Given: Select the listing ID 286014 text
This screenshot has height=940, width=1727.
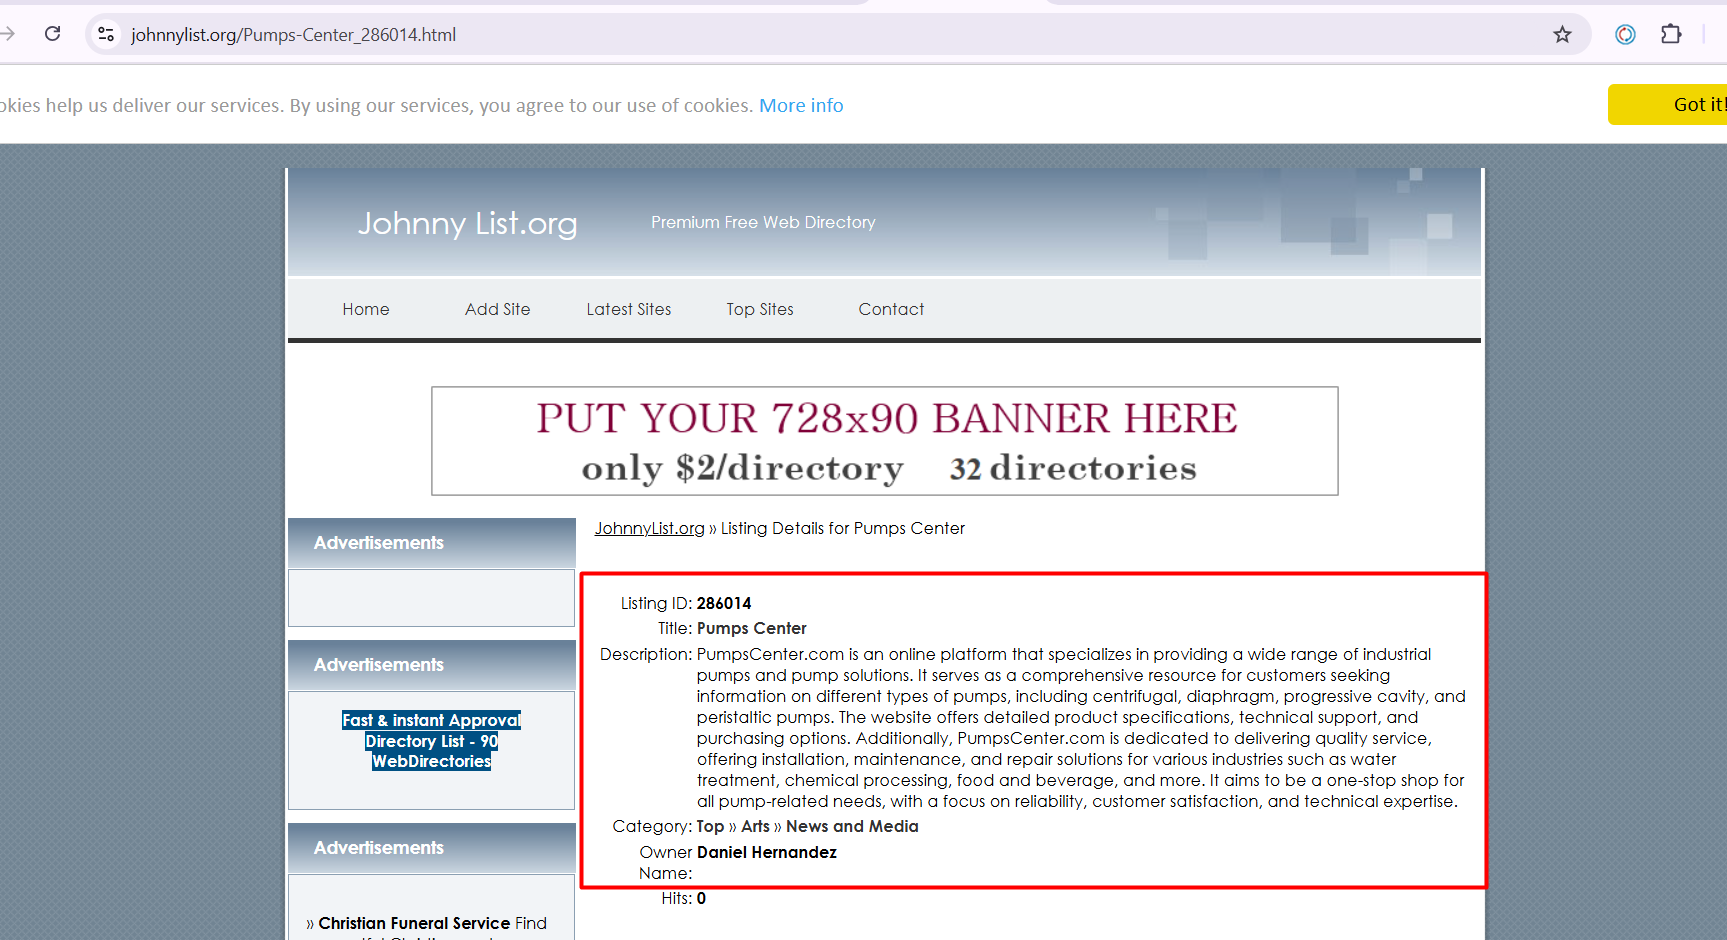Looking at the screenshot, I should point(724,603).
